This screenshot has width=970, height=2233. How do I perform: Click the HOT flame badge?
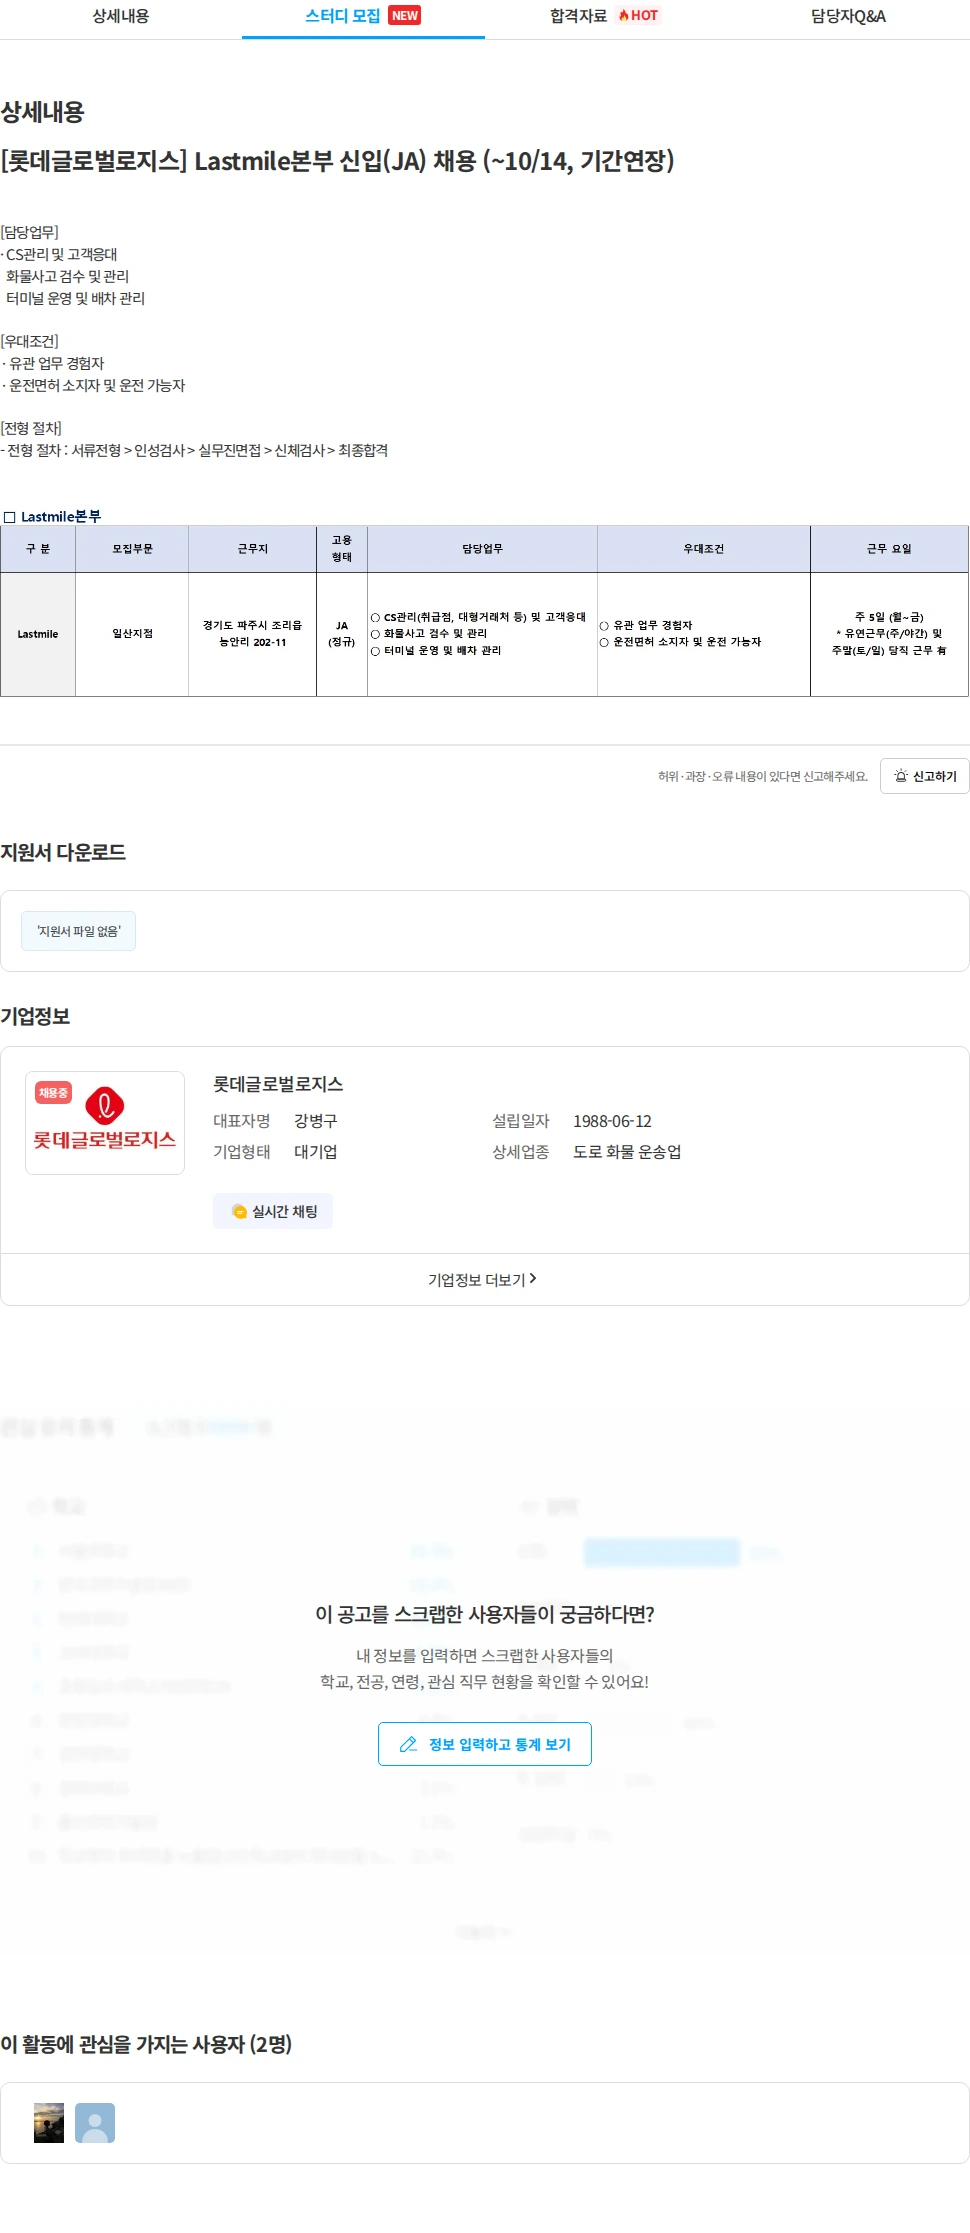tap(638, 15)
